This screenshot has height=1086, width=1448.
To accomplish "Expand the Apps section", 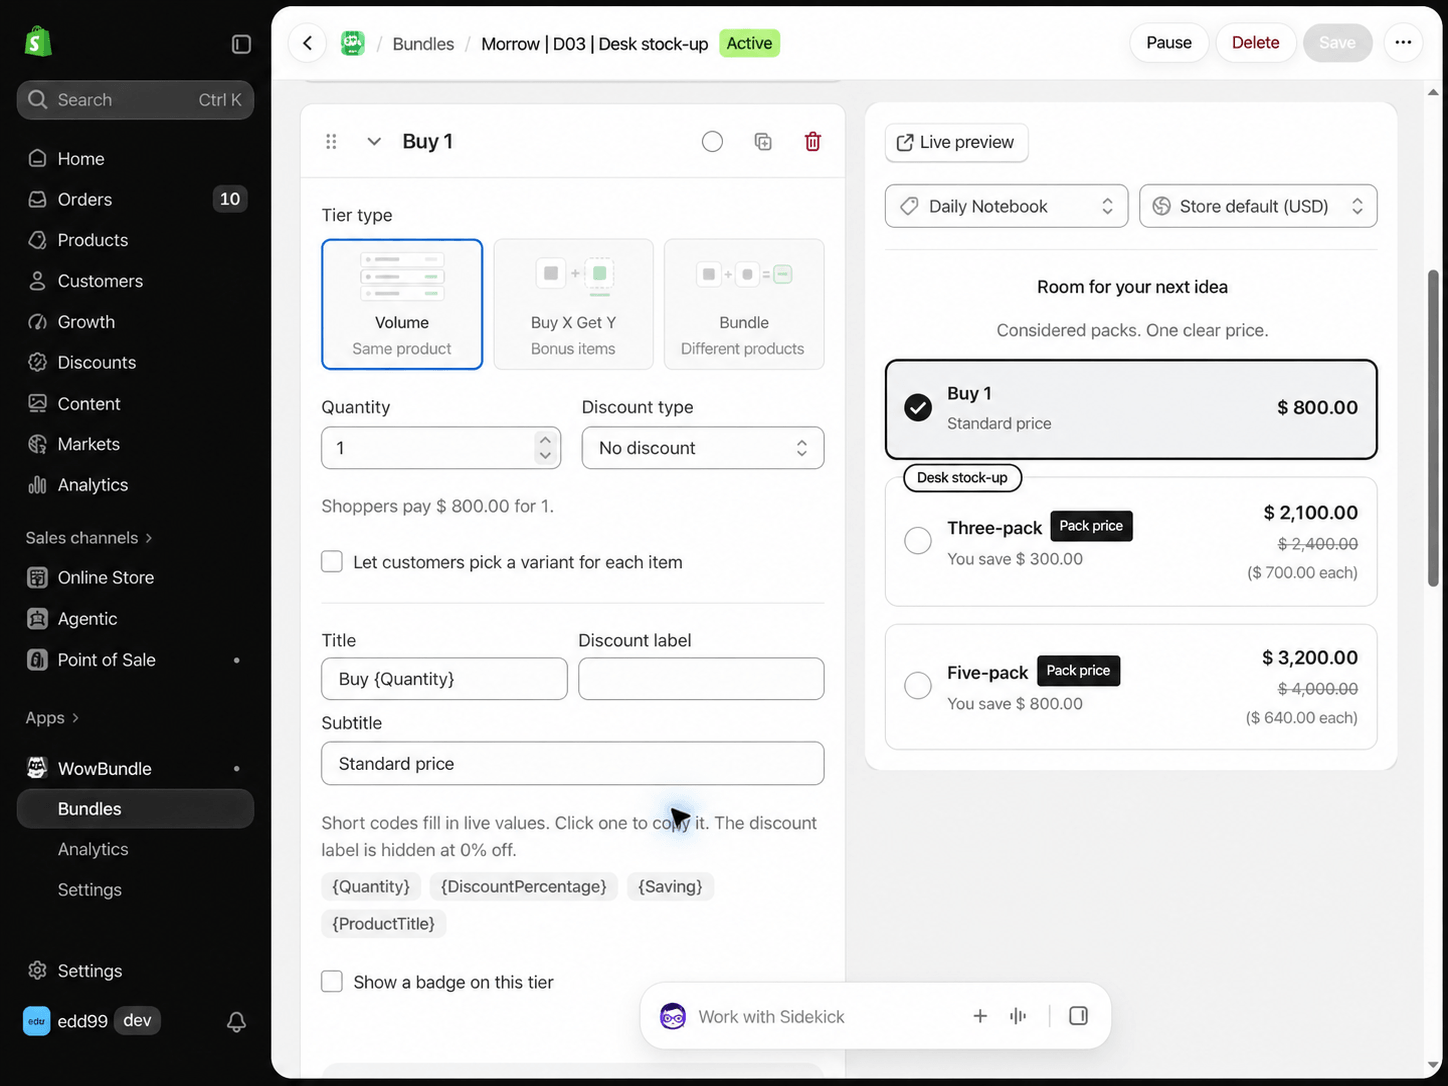I will pyautogui.click(x=52, y=718).
